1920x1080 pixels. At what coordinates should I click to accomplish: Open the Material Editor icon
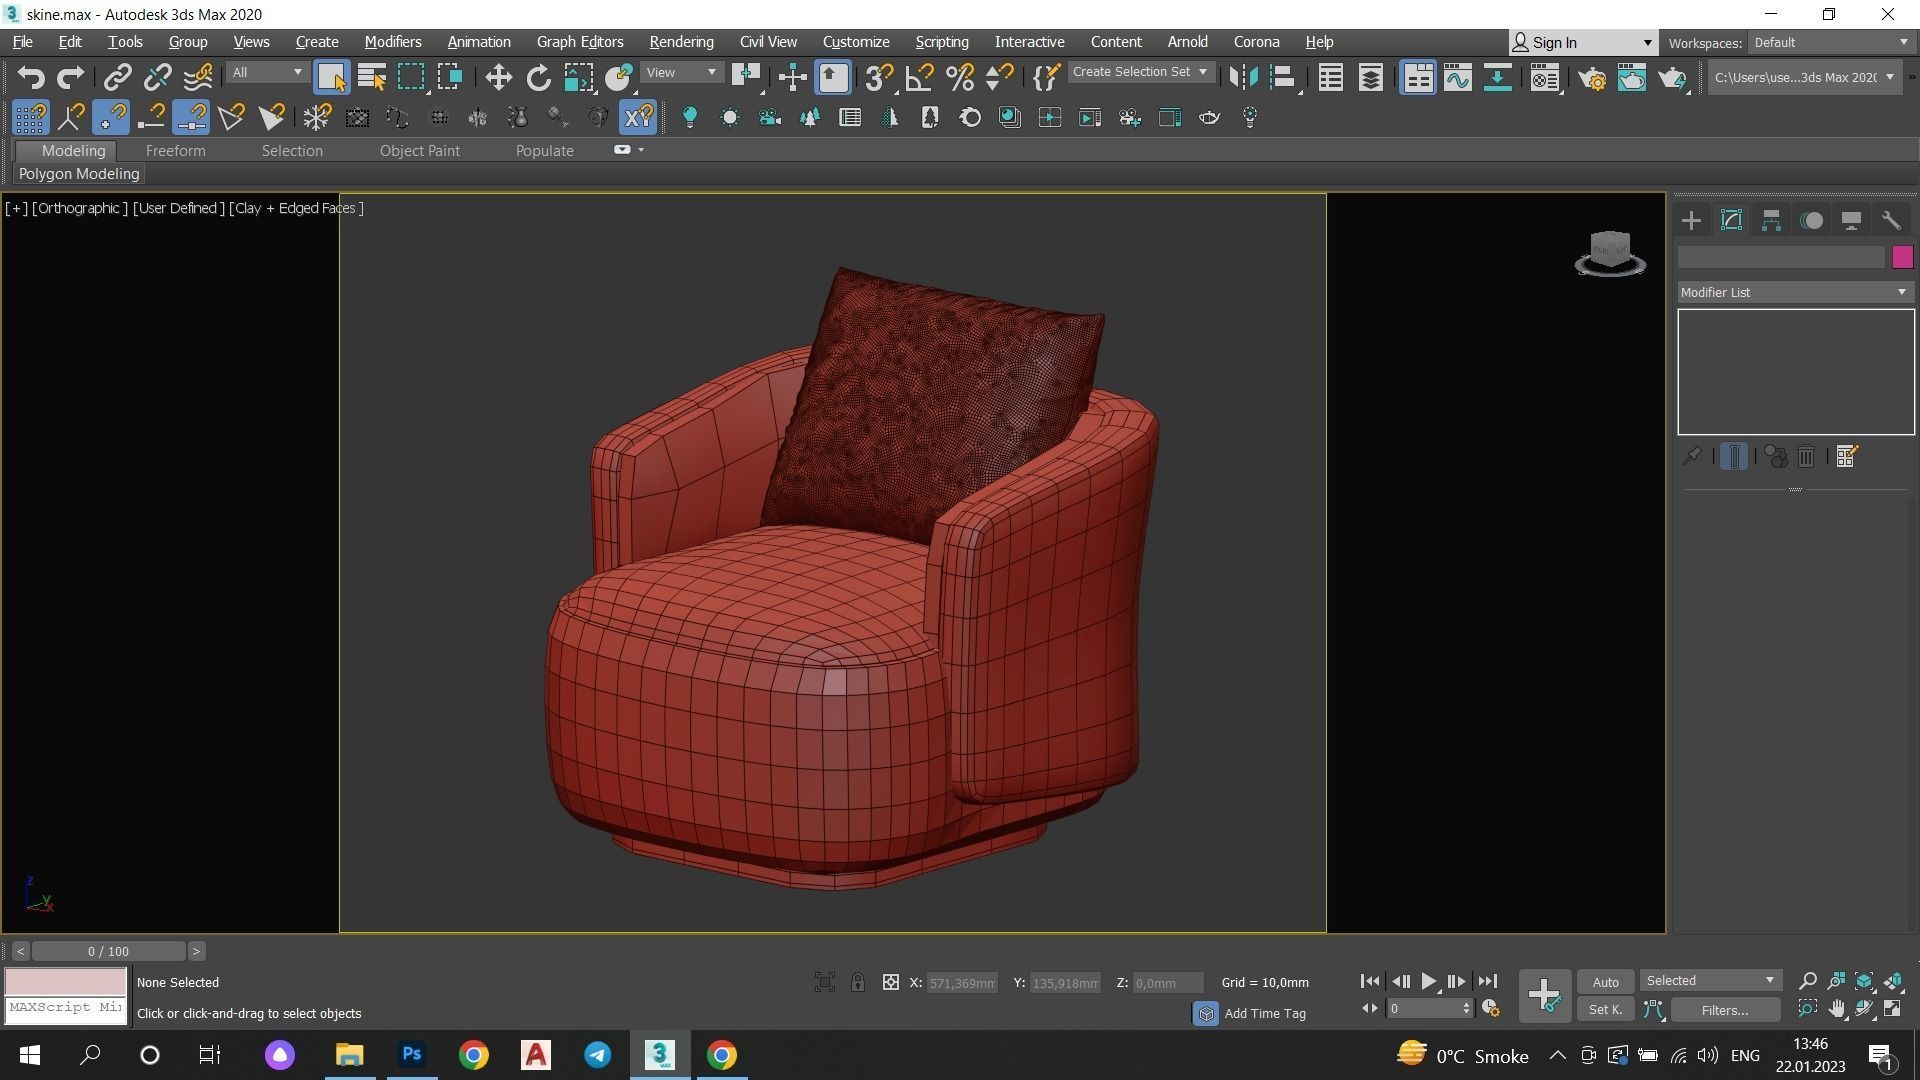(1545, 77)
